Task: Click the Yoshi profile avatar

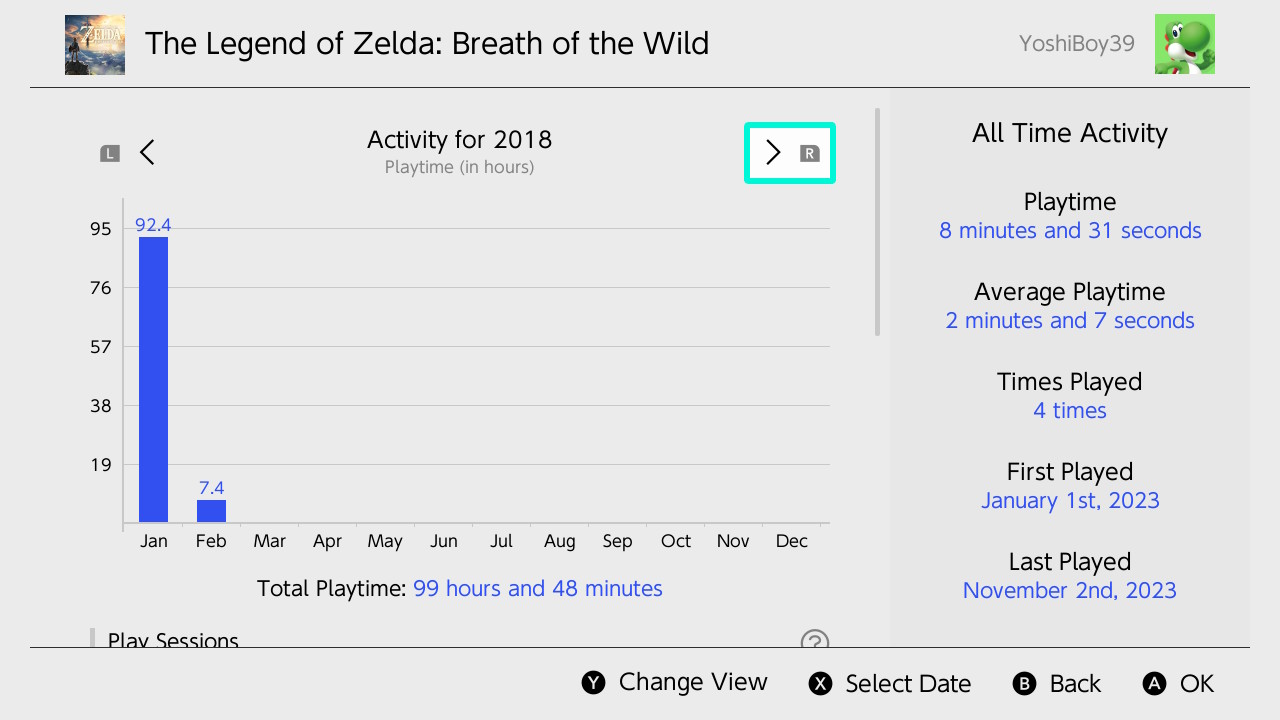Action: pyautogui.click(x=1184, y=44)
